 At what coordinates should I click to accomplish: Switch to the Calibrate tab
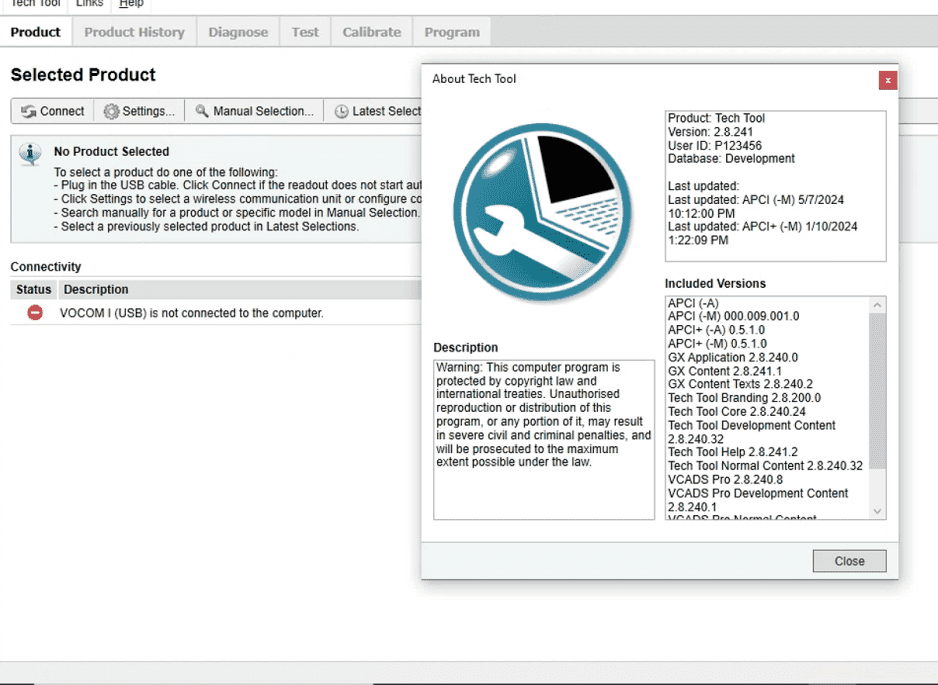pos(372,32)
